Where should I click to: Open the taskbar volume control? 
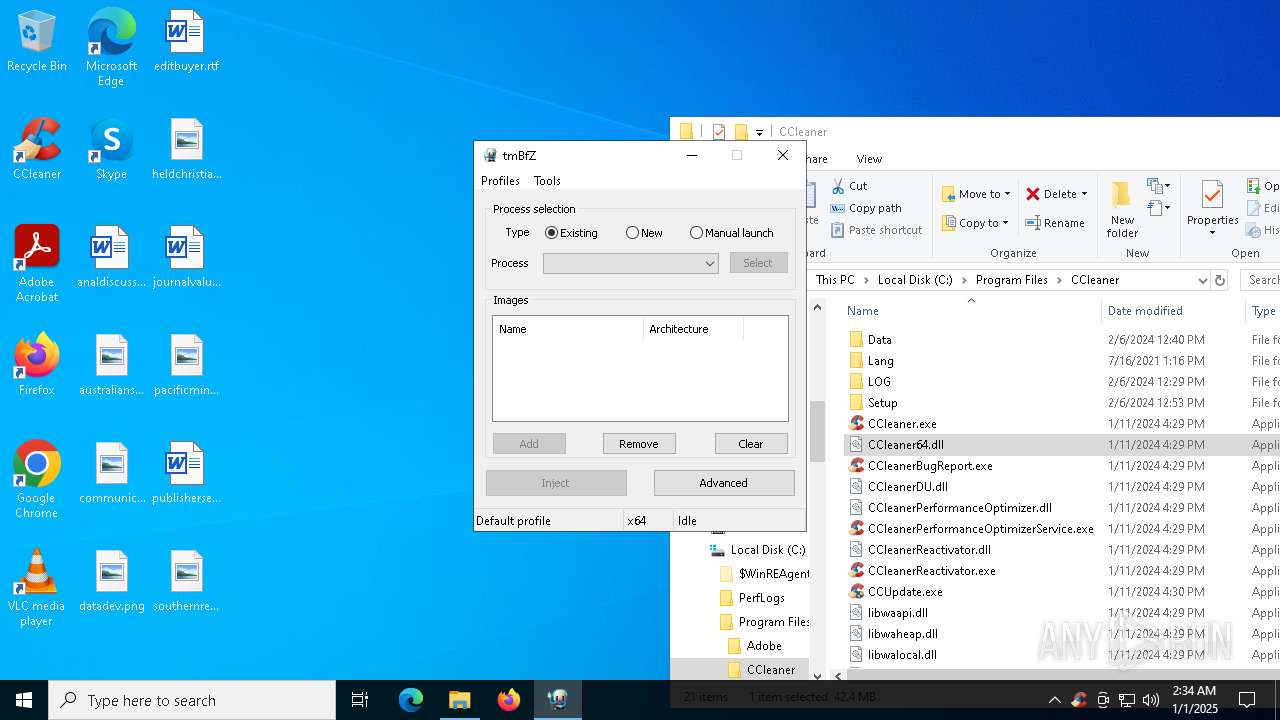(1150, 700)
